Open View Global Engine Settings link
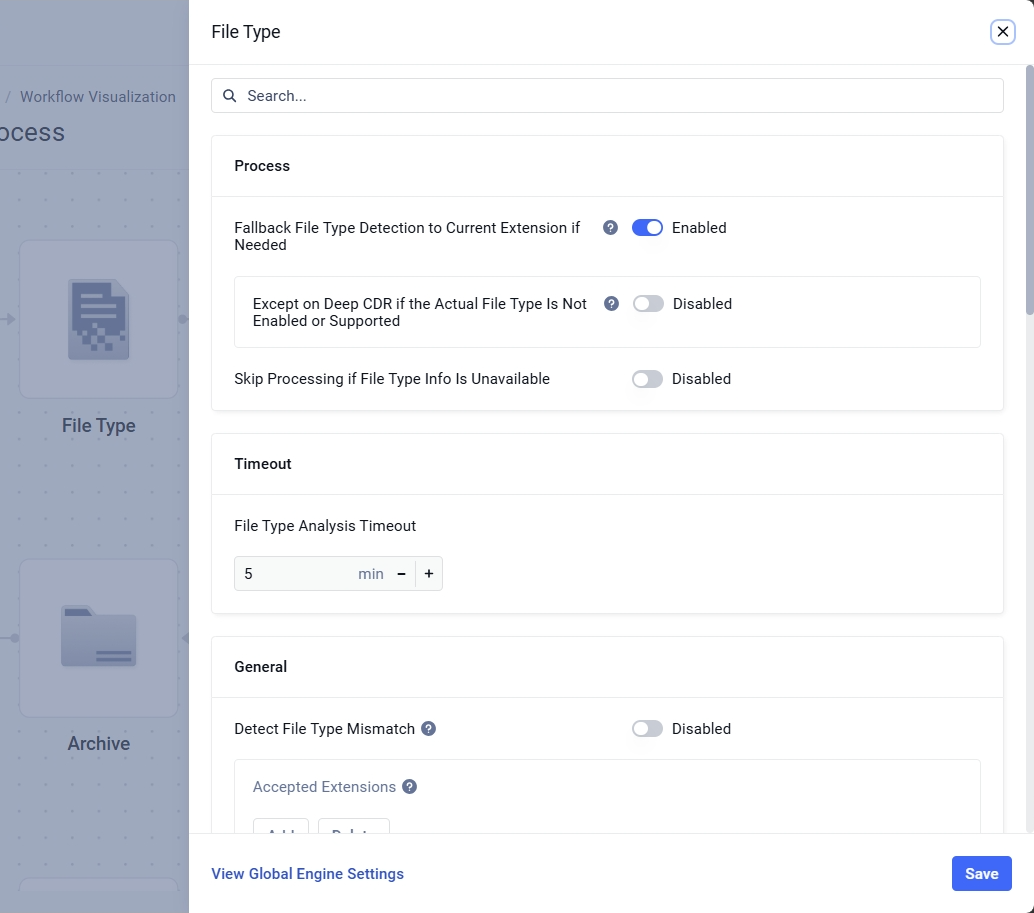 point(307,873)
